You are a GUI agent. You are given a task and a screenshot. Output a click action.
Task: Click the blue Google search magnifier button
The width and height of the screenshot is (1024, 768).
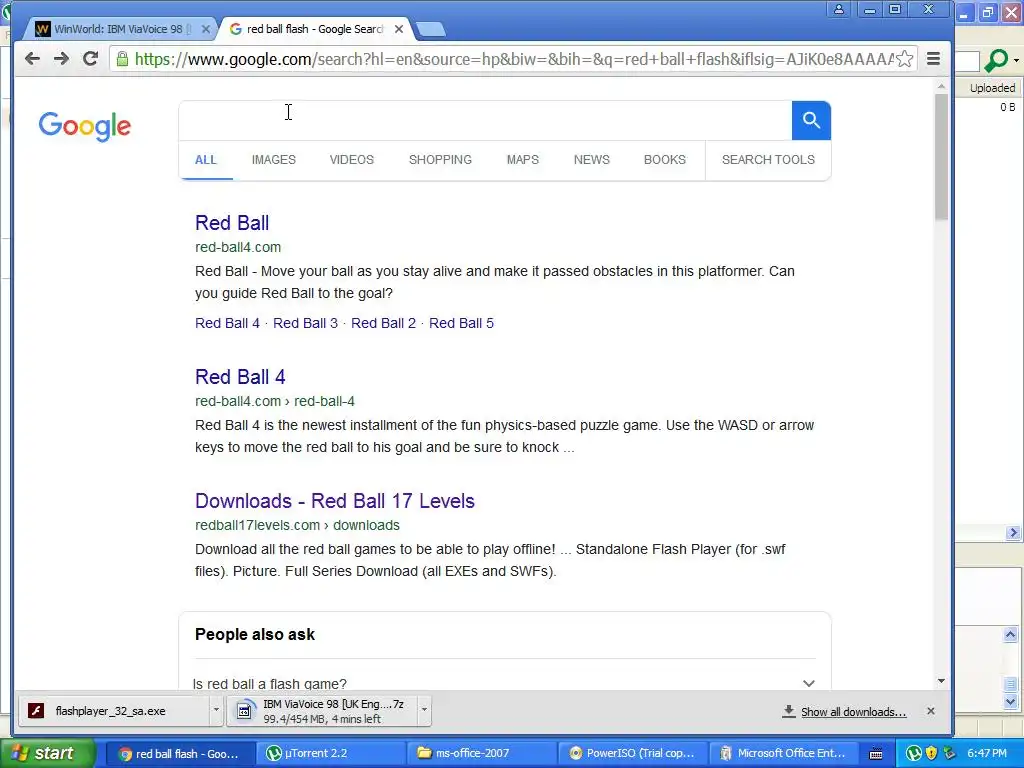811,120
